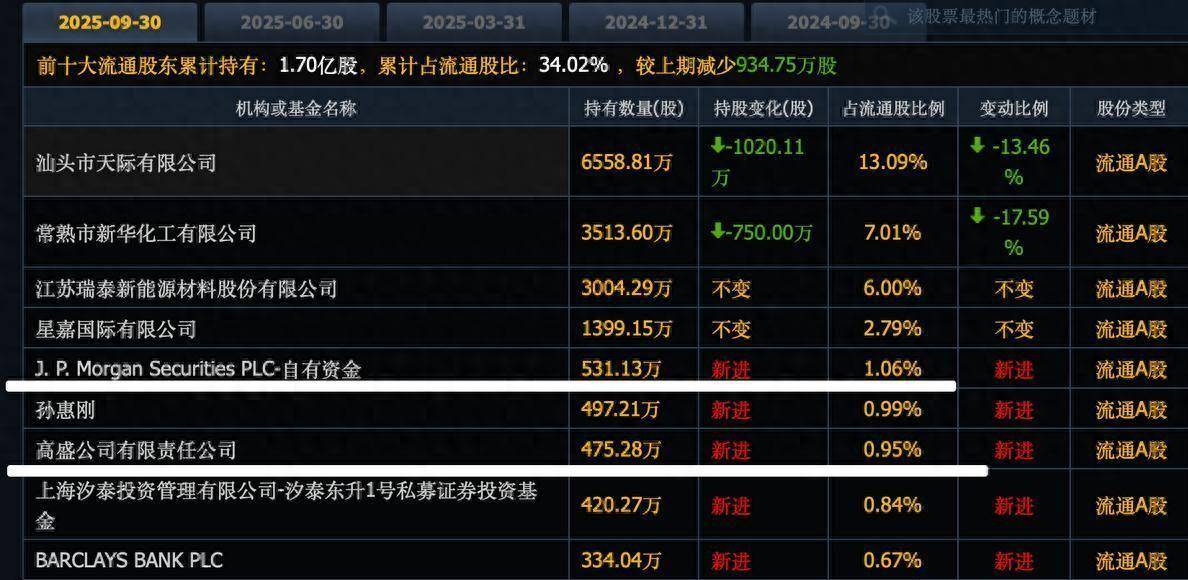The height and width of the screenshot is (580, 1188).
Task: Click holding amount 3513.60万
Action: tap(627, 233)
